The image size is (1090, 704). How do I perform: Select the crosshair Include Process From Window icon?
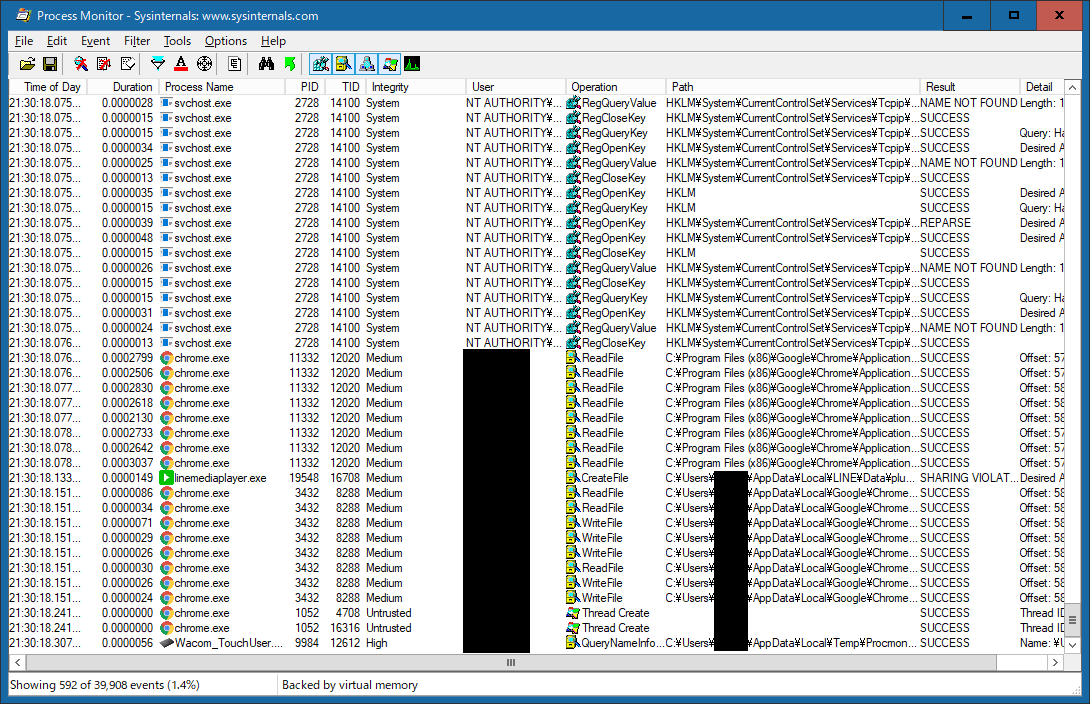[204, 65]
